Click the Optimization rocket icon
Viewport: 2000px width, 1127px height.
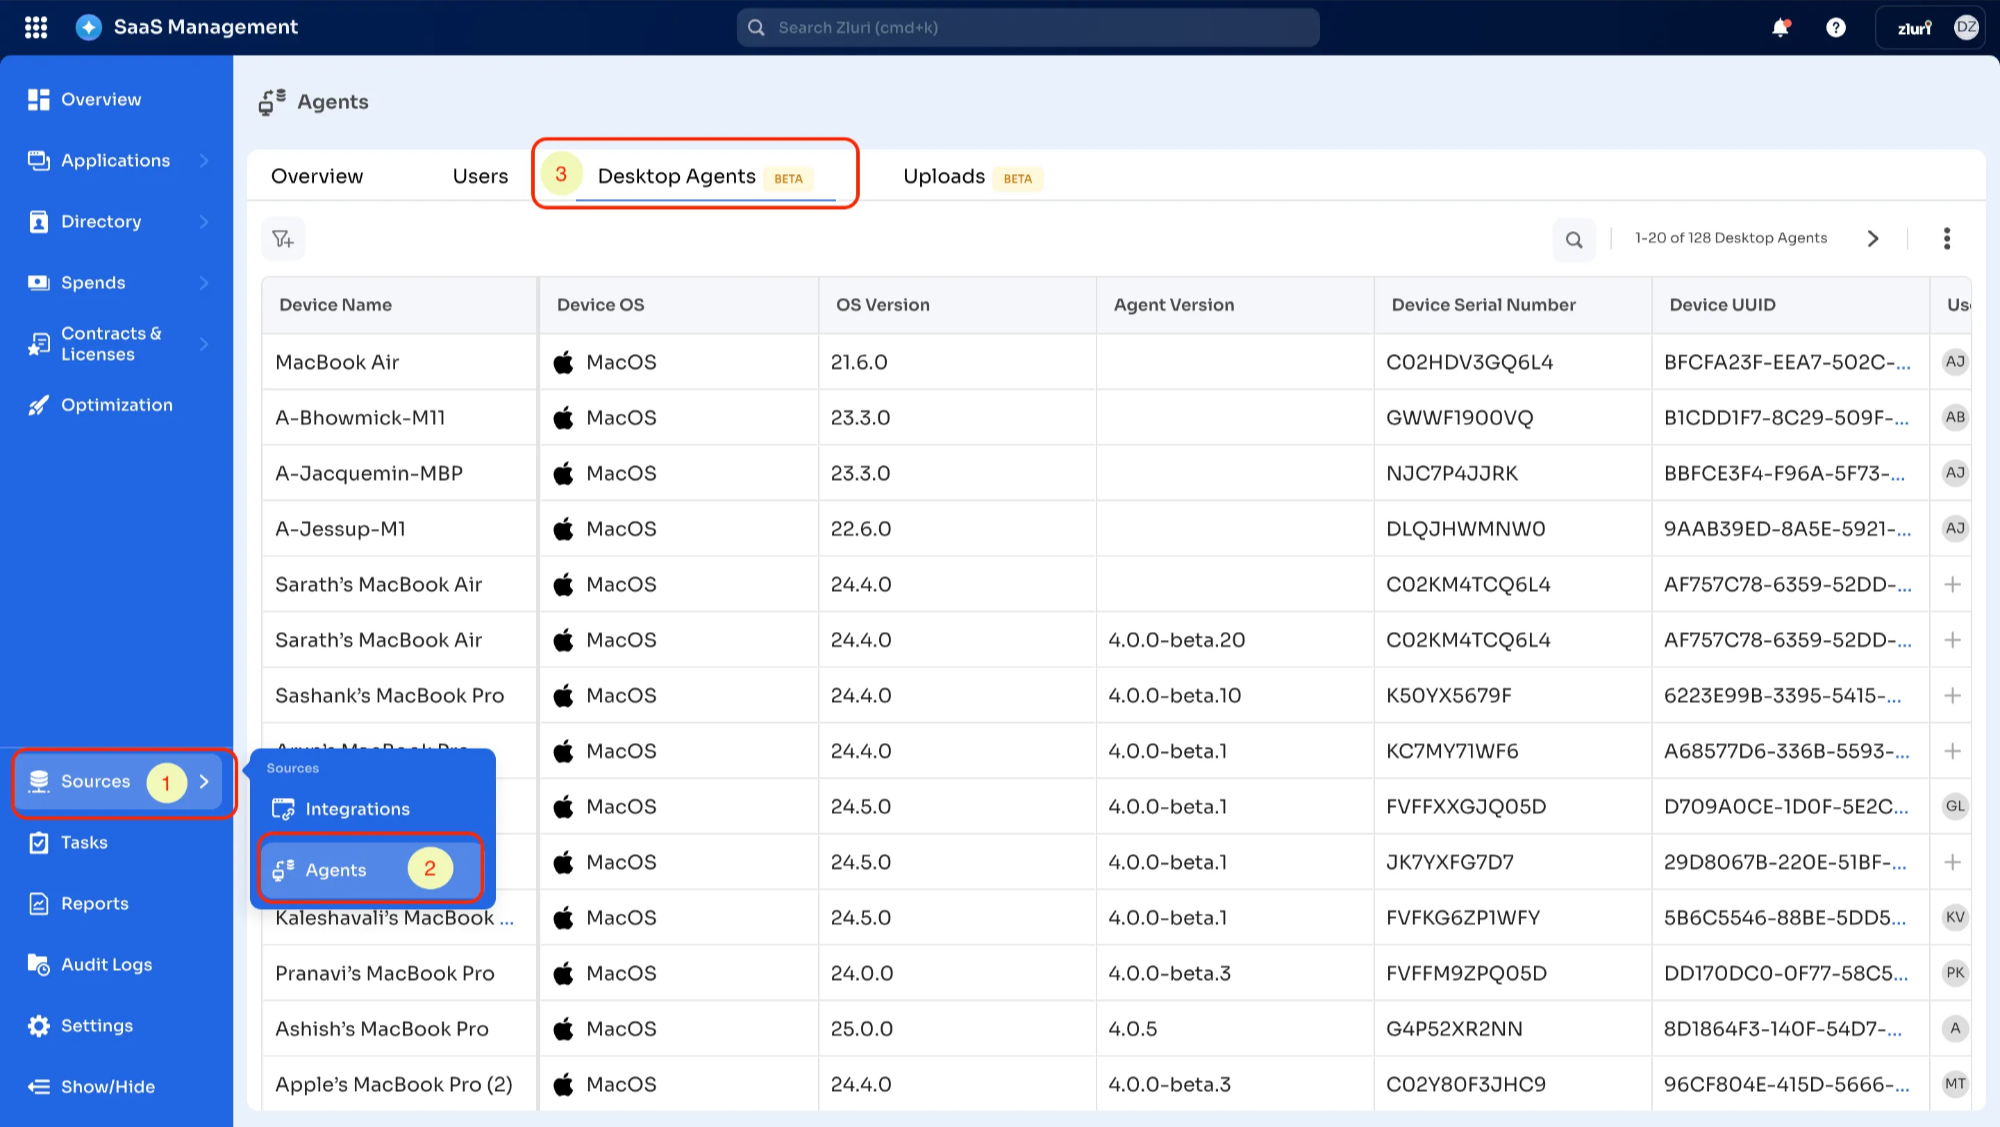[38, 405]
